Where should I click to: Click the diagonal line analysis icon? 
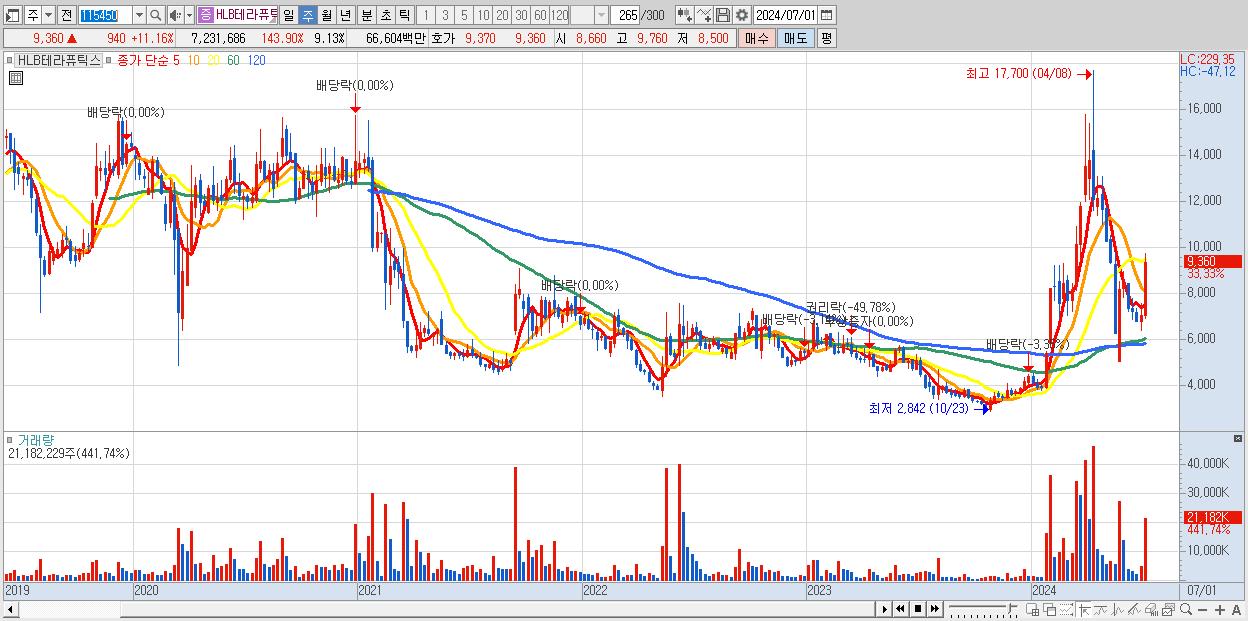coord(1134,609)
